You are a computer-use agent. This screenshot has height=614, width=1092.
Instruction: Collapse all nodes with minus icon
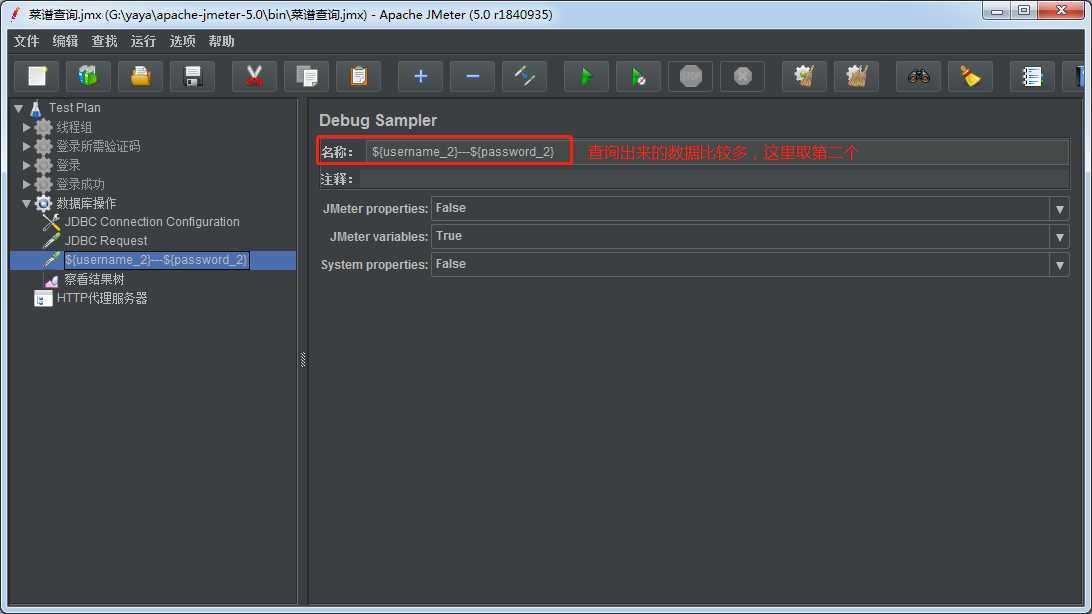[x=472, y=76]
